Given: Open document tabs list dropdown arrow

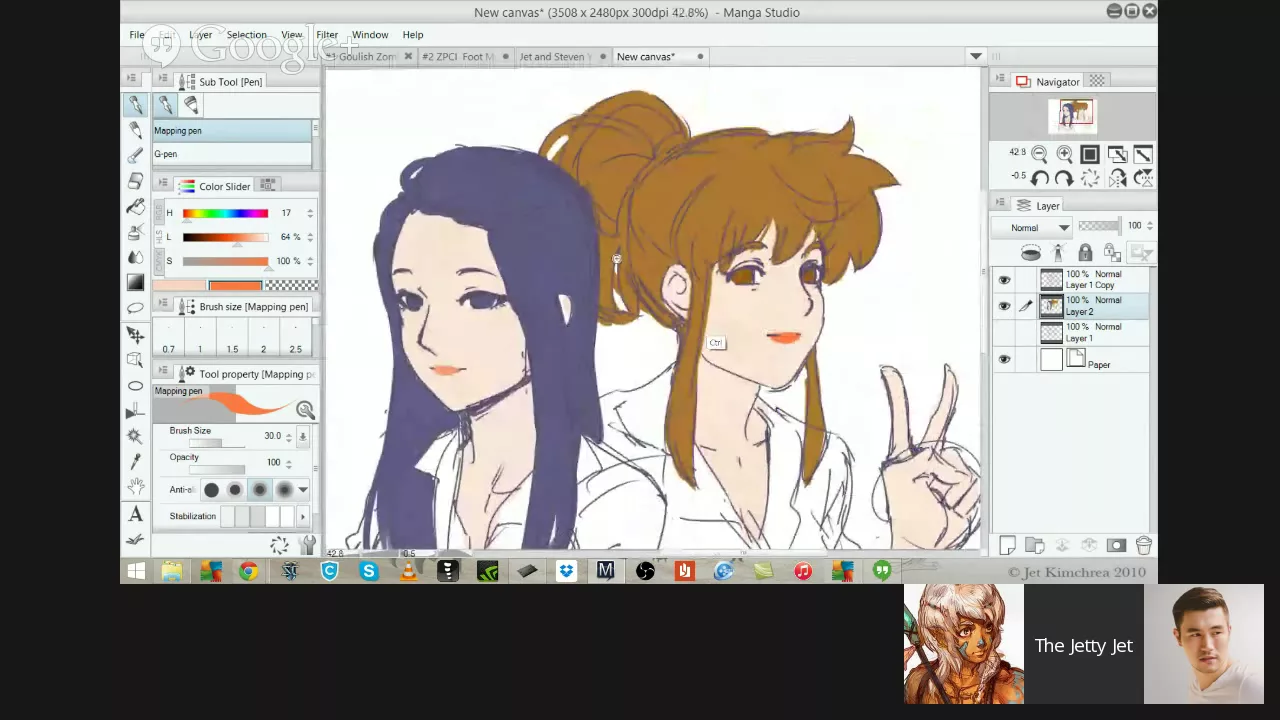Looking at the screenshot, I should click(x=976, y=56).
